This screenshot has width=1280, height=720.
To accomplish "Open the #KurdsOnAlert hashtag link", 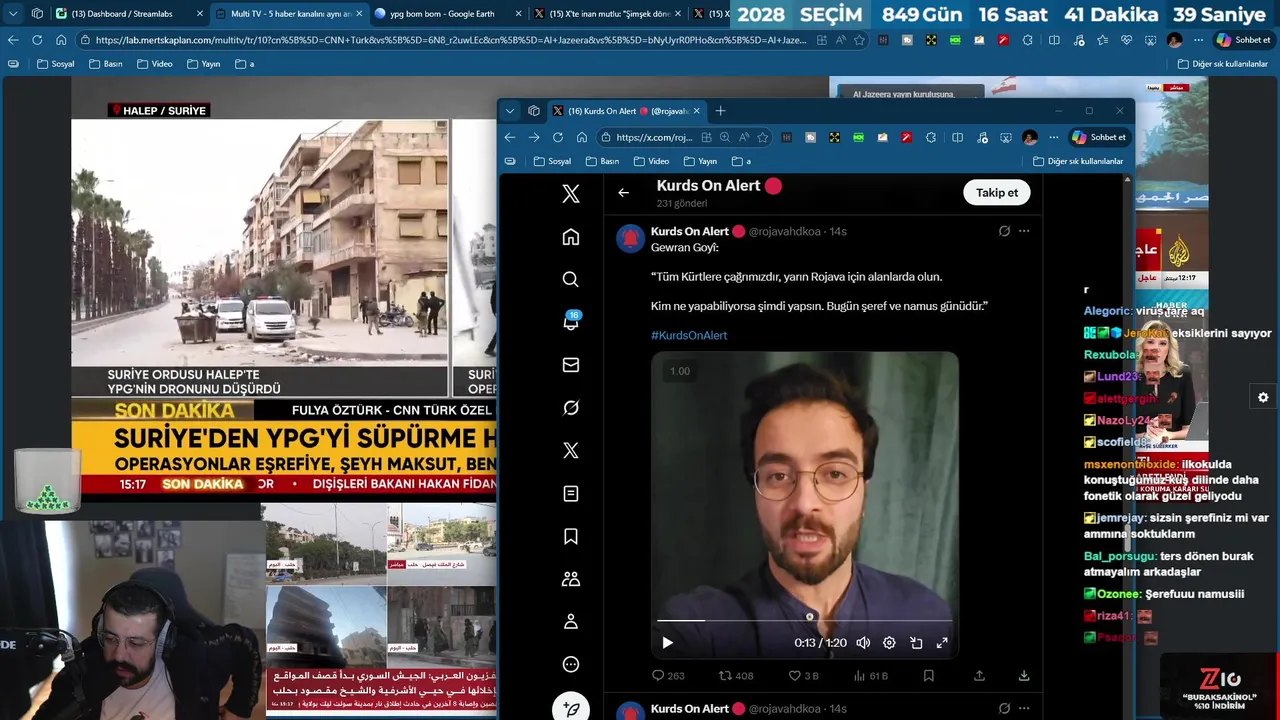I will pos(689,335).
